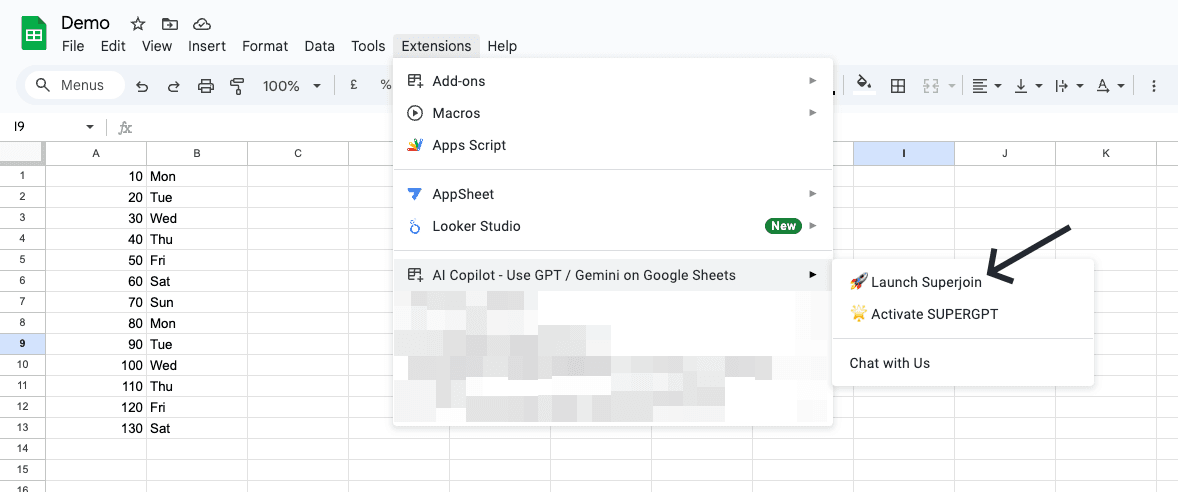Click the Looker Studio logo icon

(x=415, y=226)
